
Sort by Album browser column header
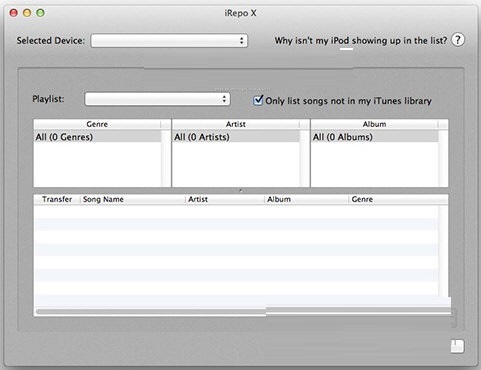374,124
